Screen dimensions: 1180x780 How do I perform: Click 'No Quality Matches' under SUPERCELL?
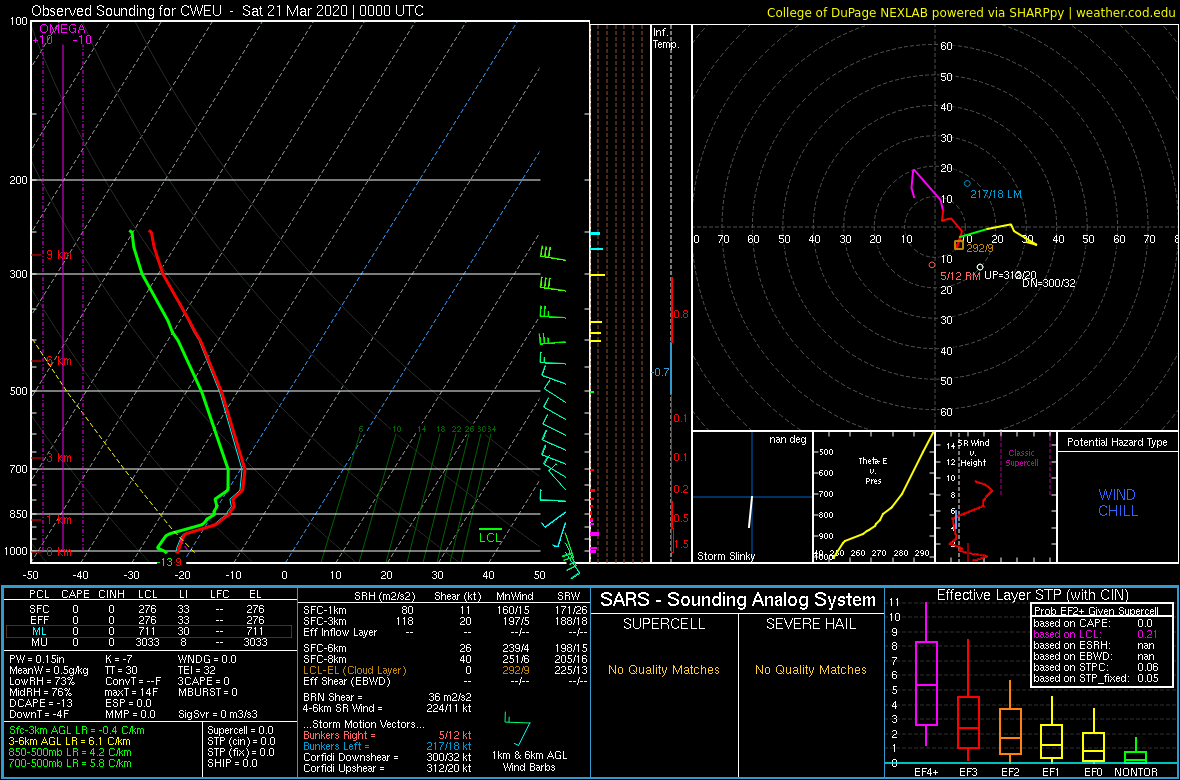pos(664,669)
